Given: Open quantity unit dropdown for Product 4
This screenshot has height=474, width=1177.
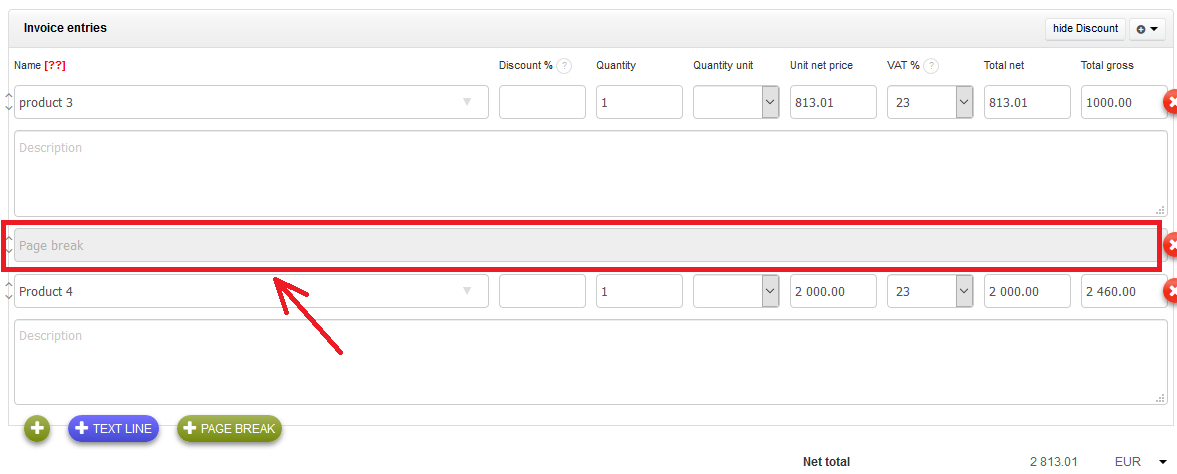Looking at the screenshot, I should tap(770, 291).
